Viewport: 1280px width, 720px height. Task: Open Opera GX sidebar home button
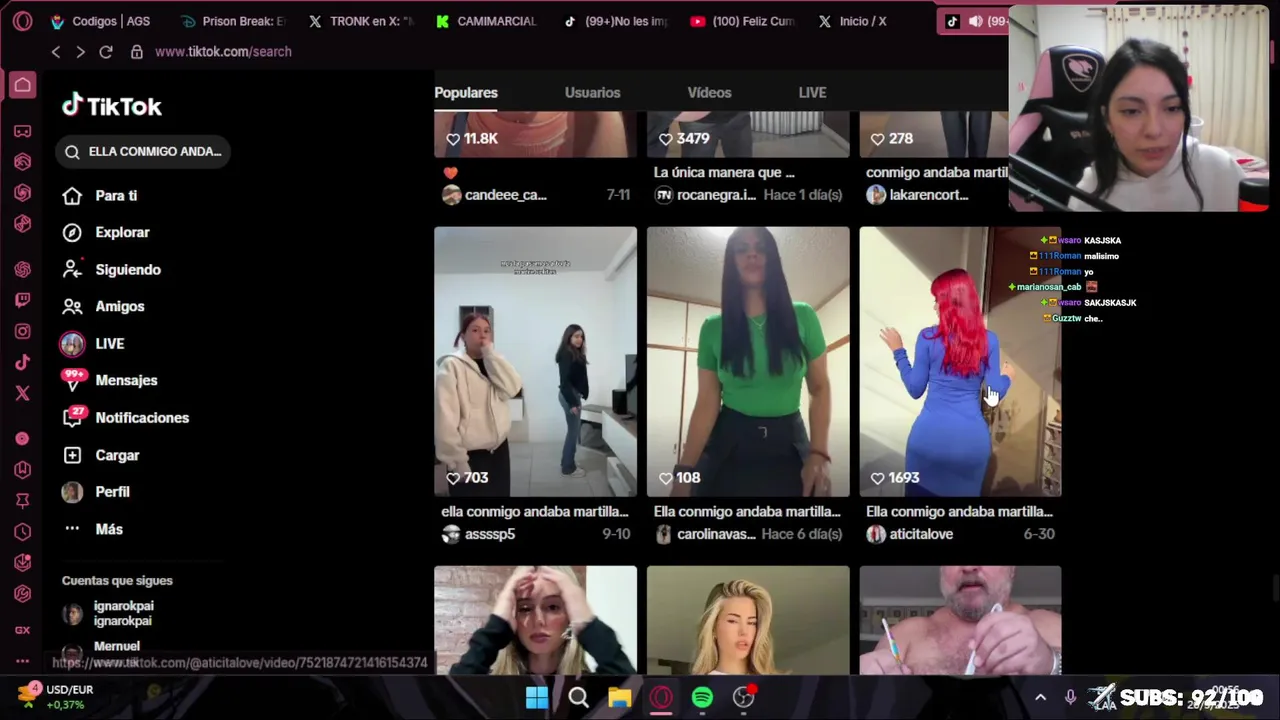(x=22, y=85)
